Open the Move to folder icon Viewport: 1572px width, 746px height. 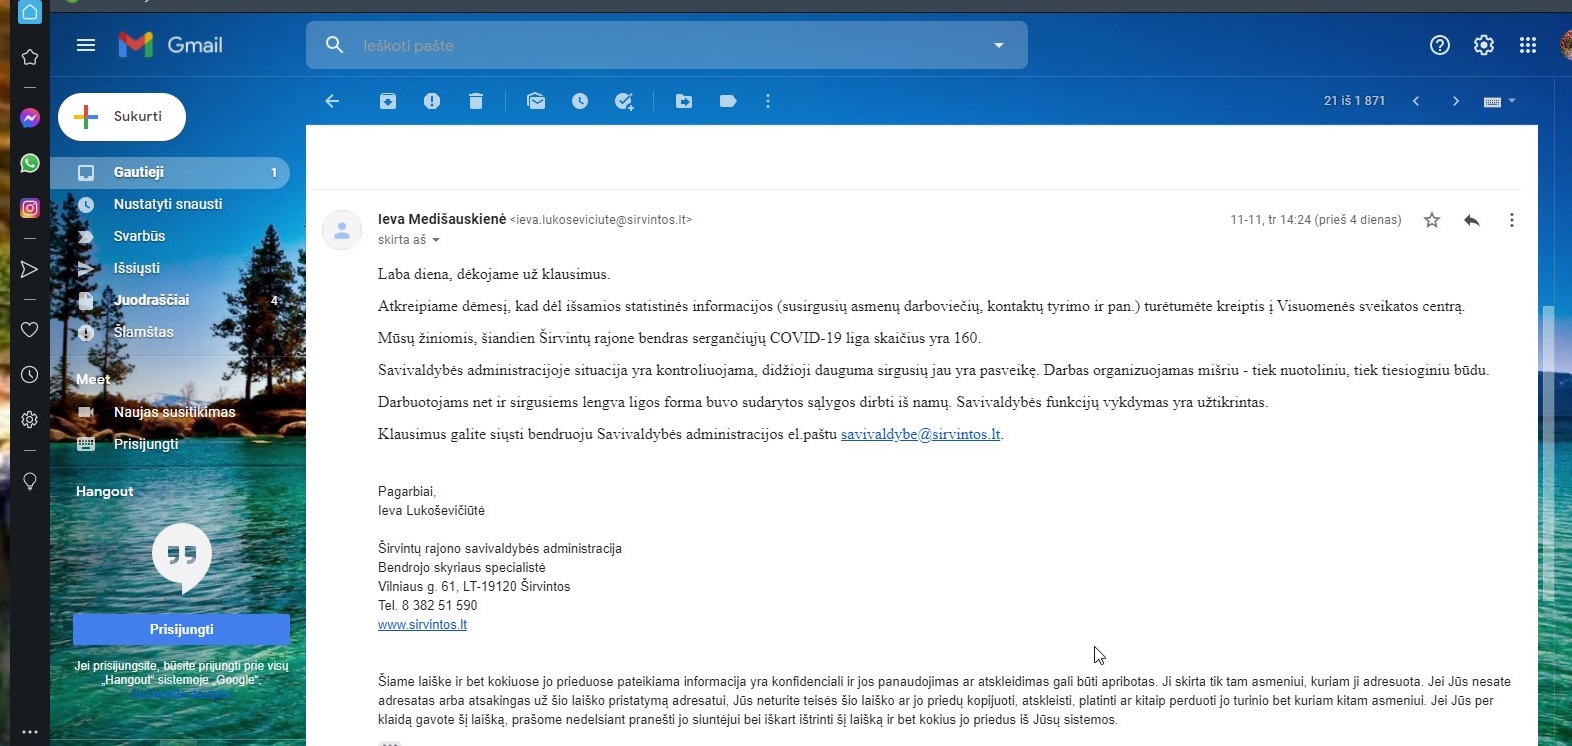pyautogui.click(x=684, y=101)
